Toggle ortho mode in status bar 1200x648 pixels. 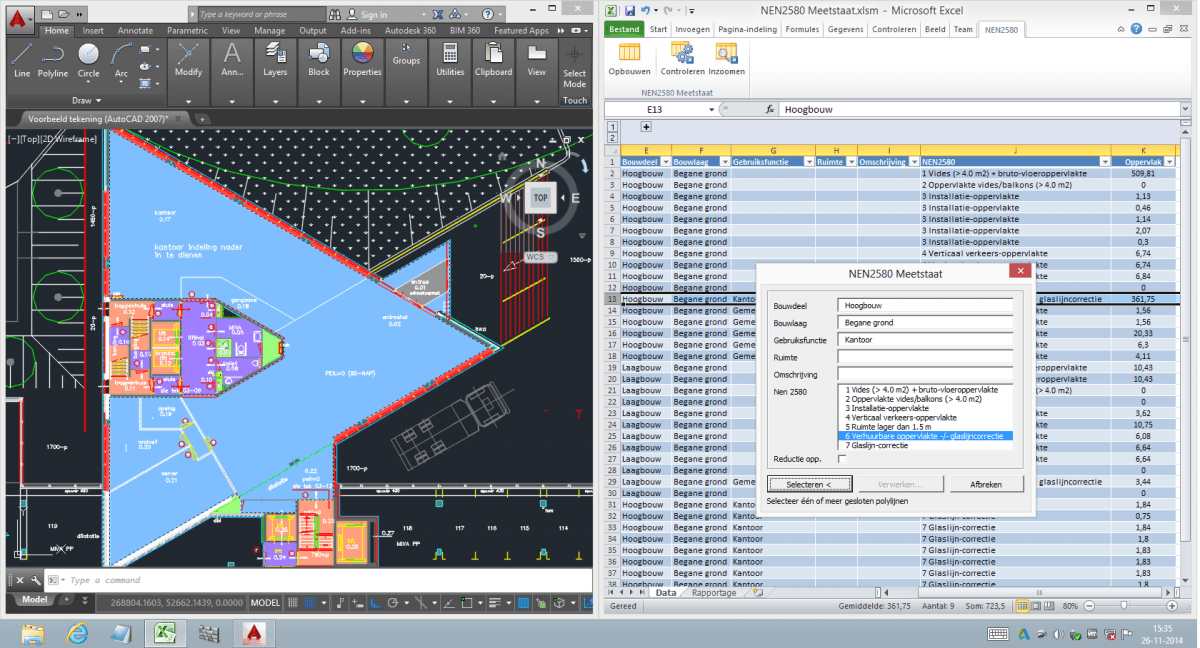pyautogui.click(x=374, y=604)
